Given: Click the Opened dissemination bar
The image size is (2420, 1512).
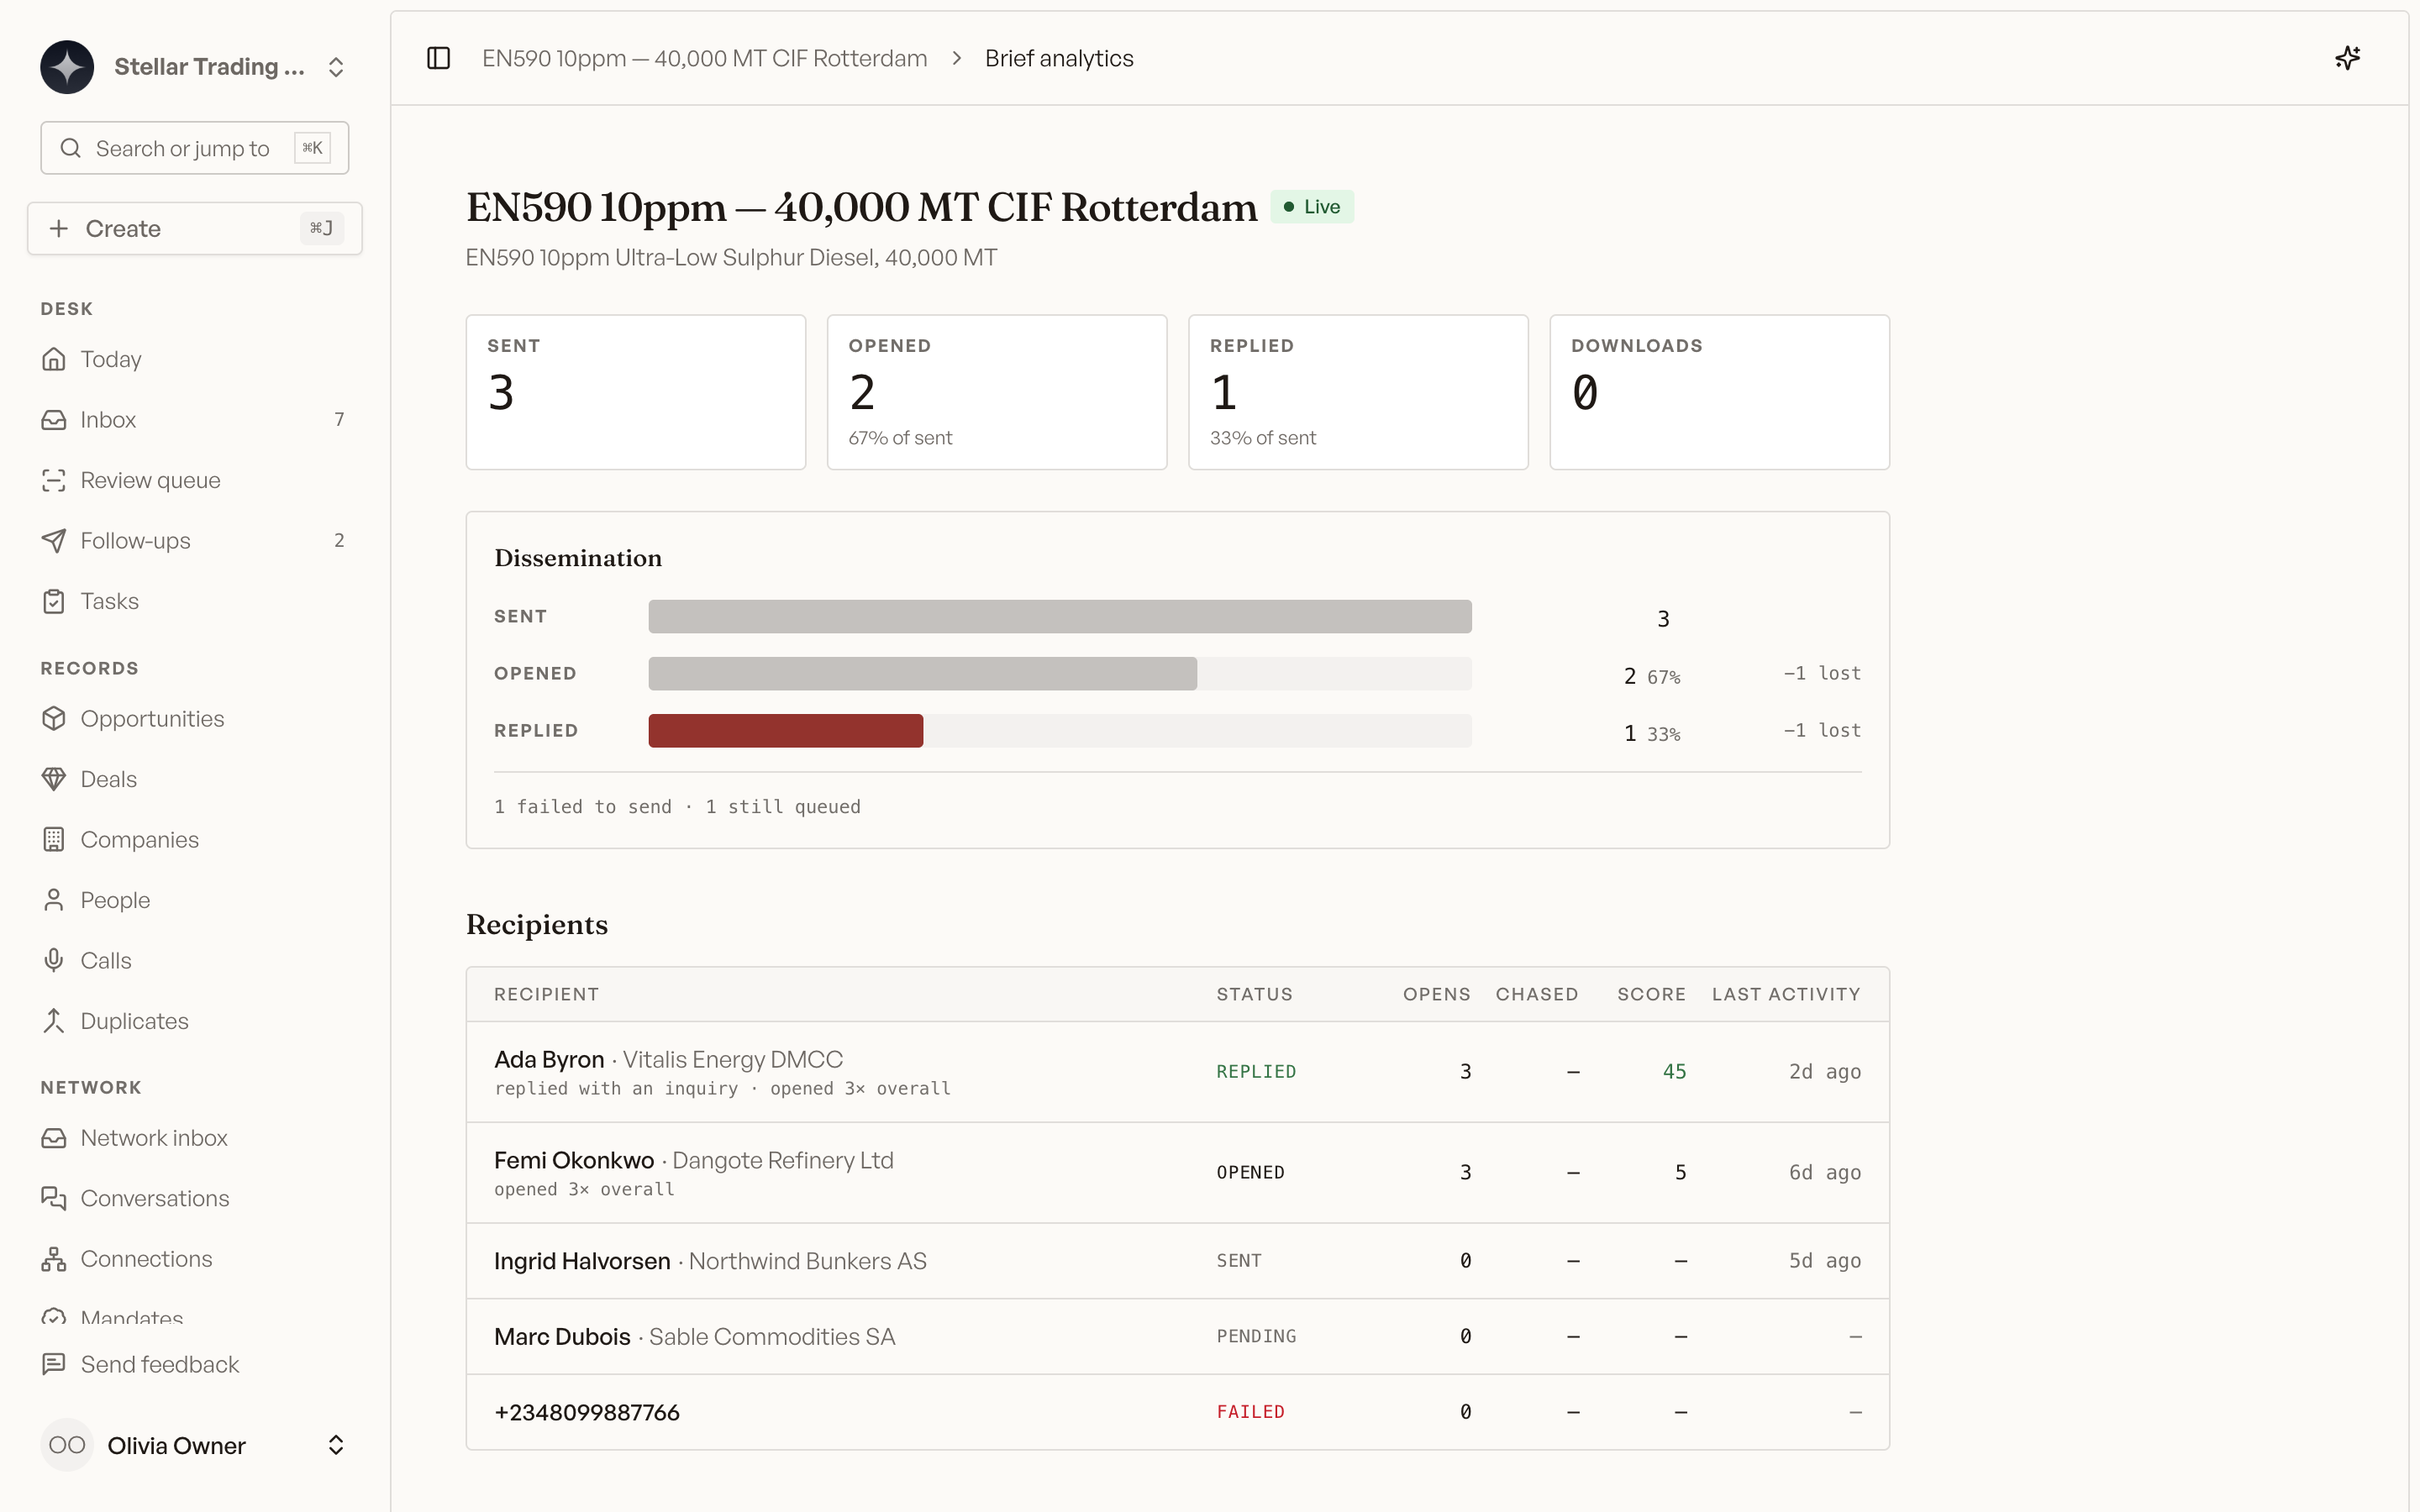Looking at the screenshot, I should click(923, 674).
